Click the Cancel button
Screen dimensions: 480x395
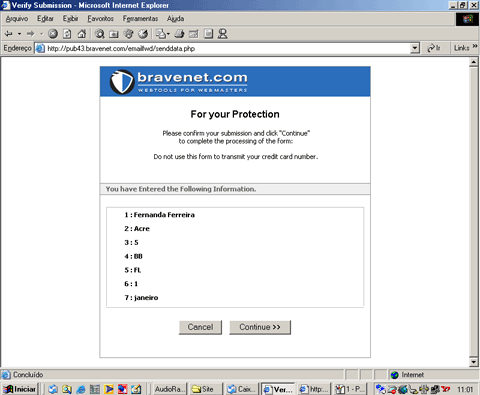[x=200, y=327]
